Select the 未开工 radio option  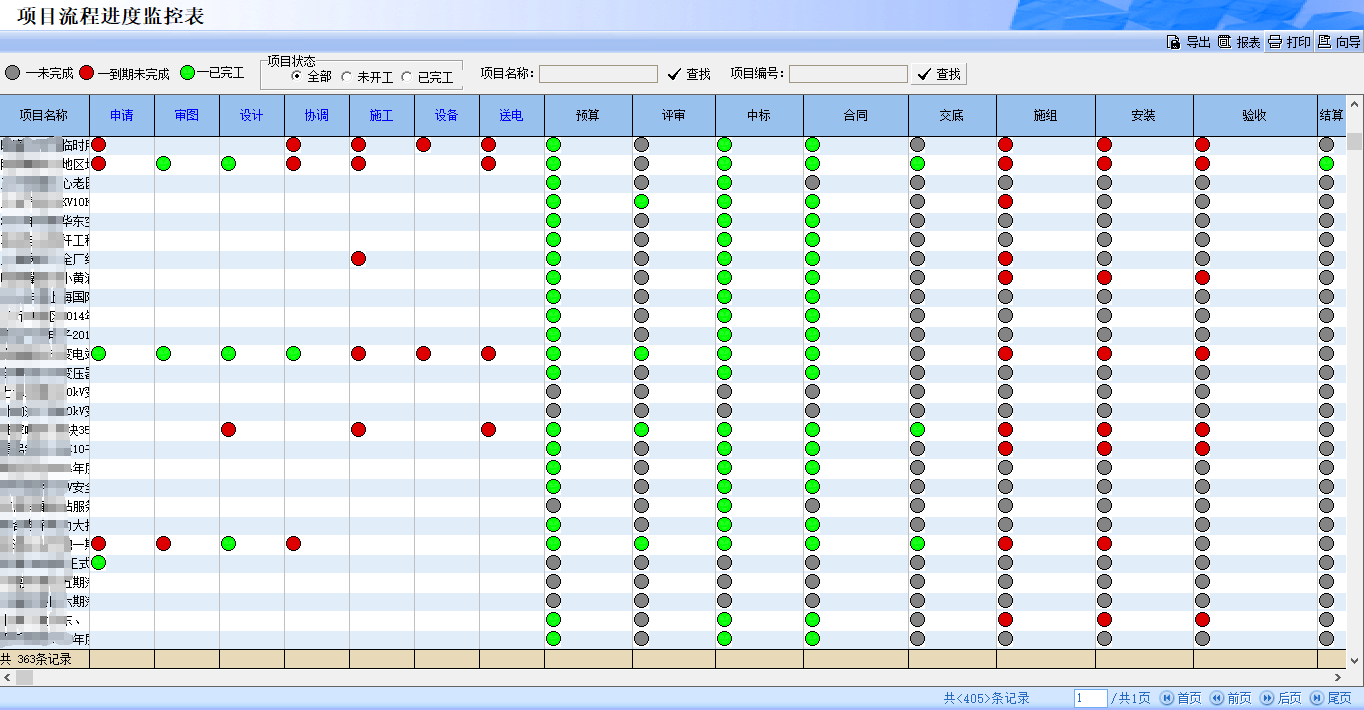pyautogui.click(x=346, y=76)
